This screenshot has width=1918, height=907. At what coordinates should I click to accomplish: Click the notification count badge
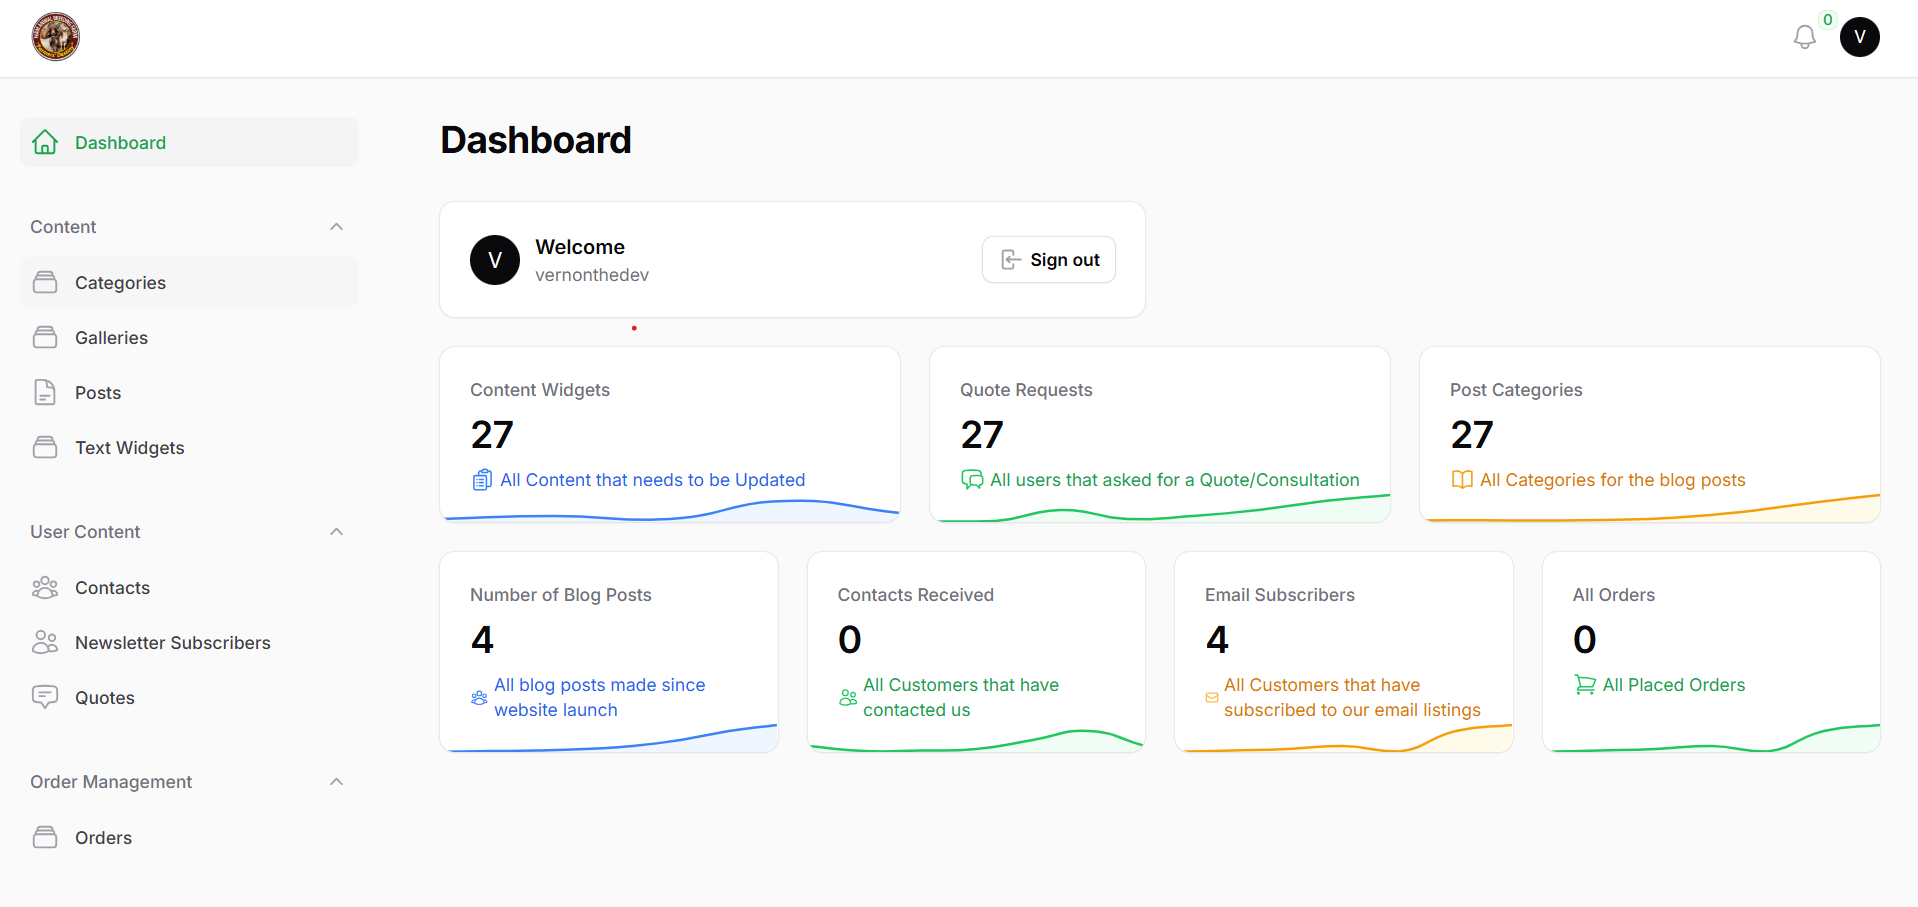[x=1827, y=19]
